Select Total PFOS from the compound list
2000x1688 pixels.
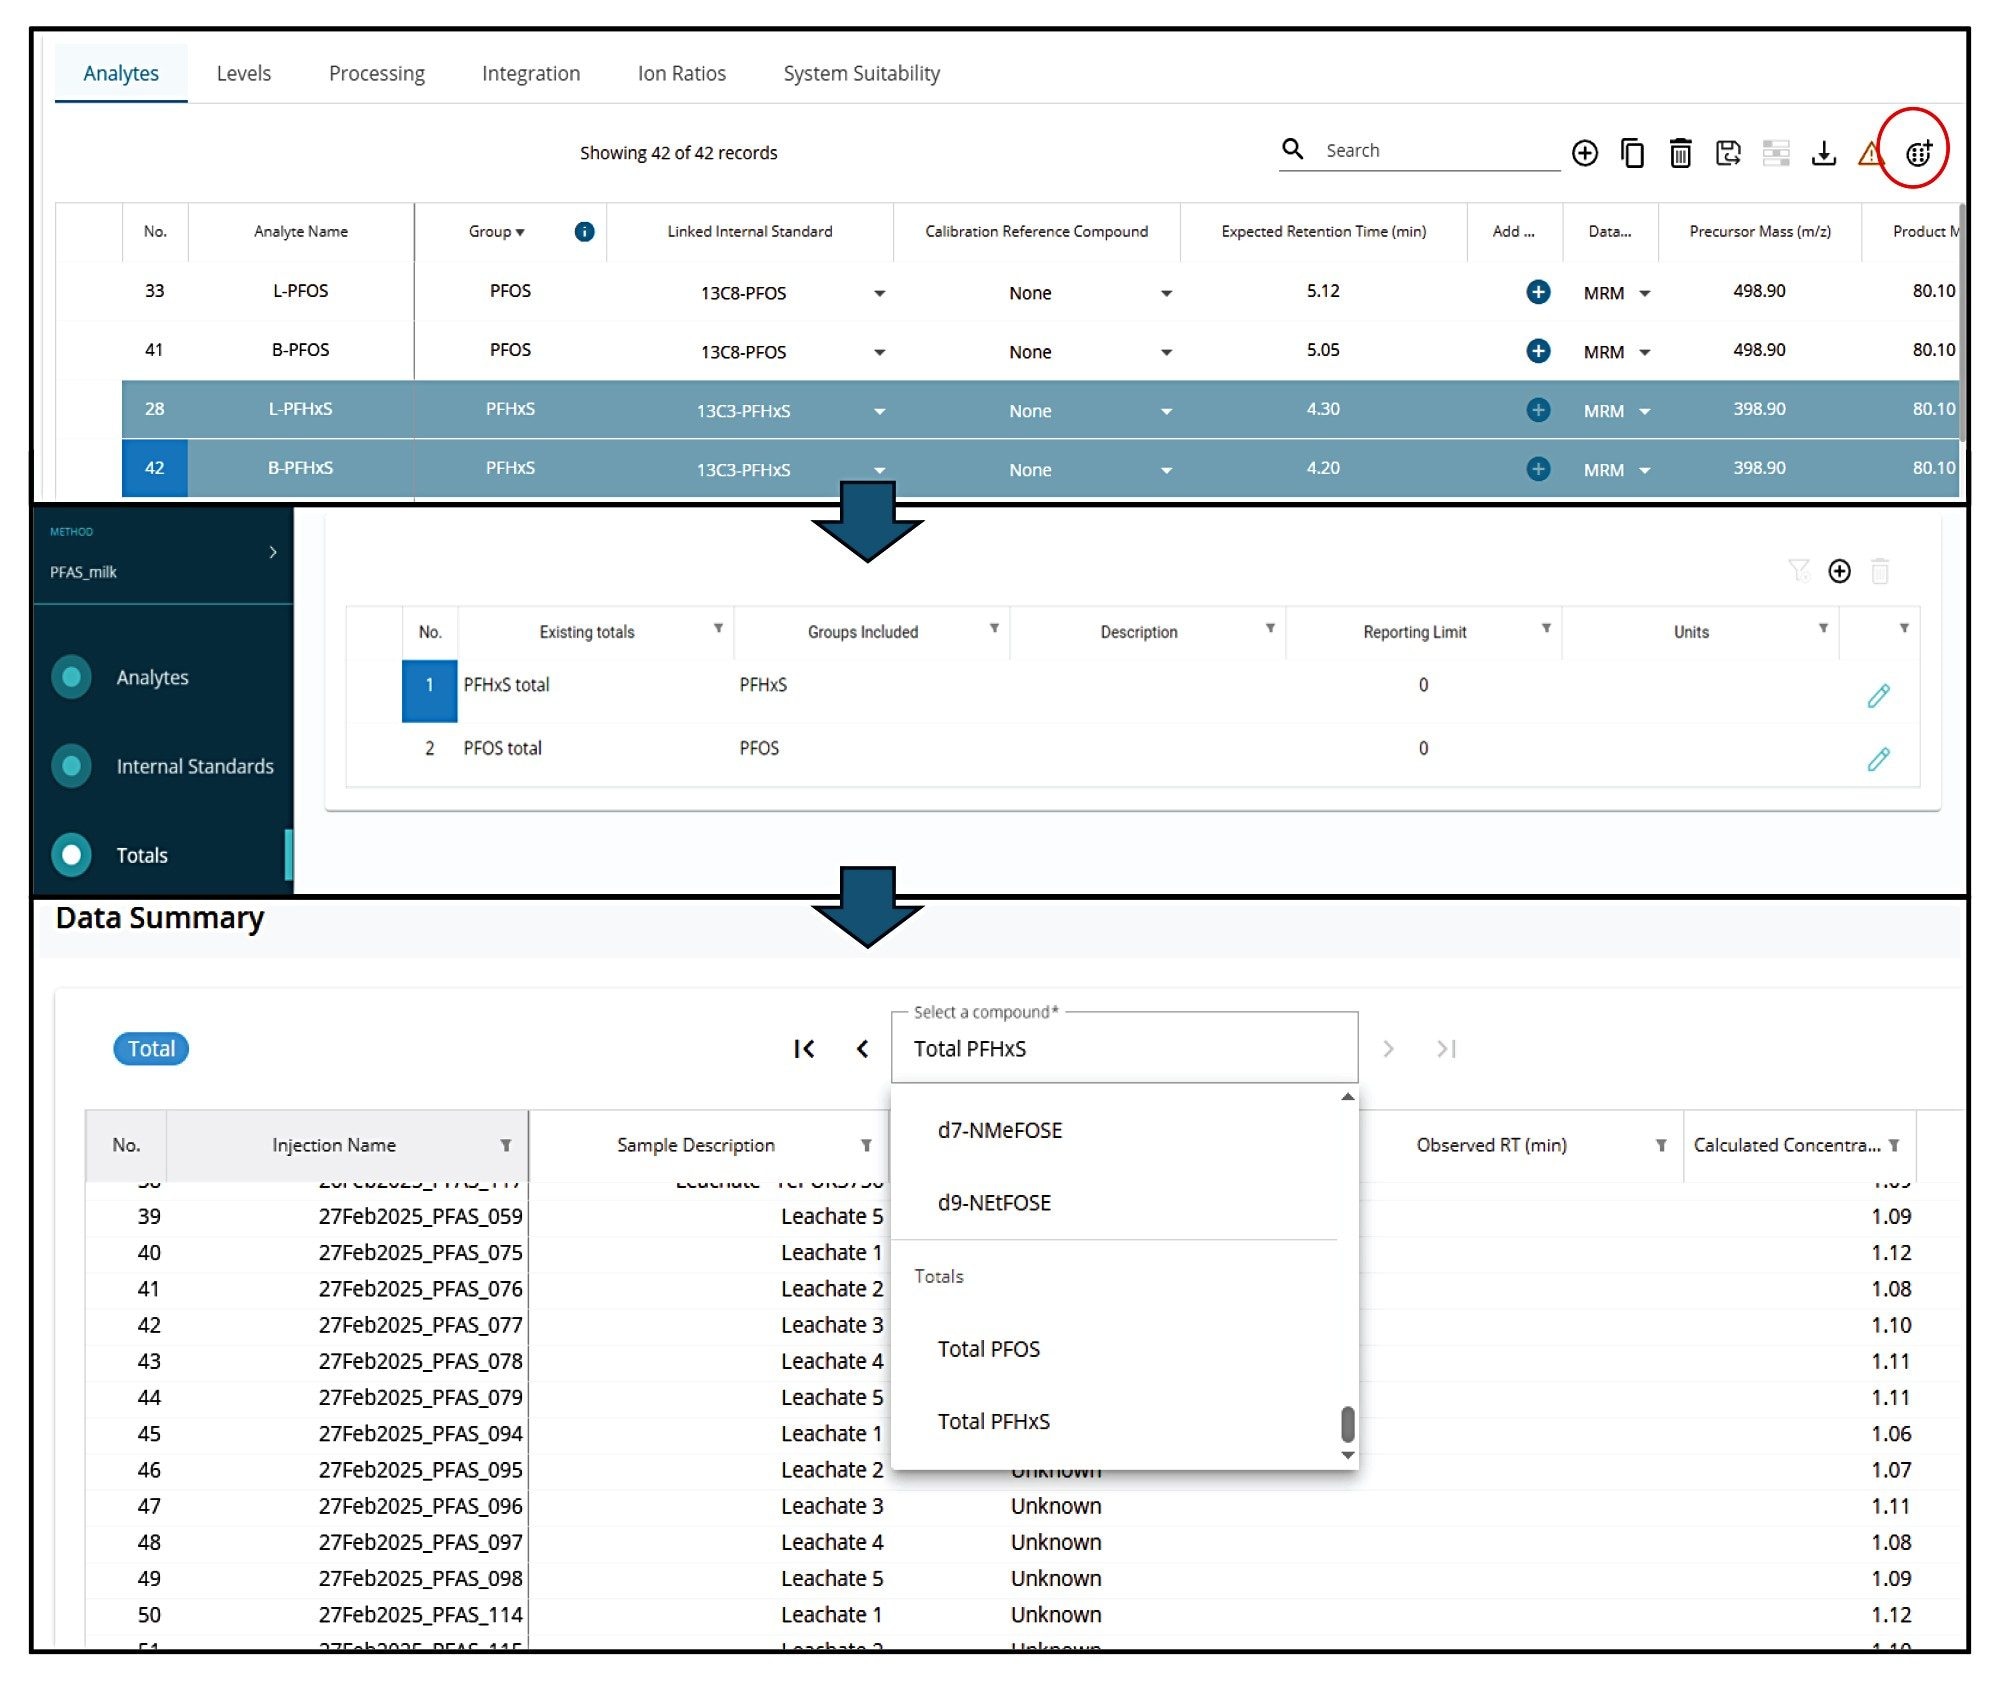click(x=988, y=1349)
